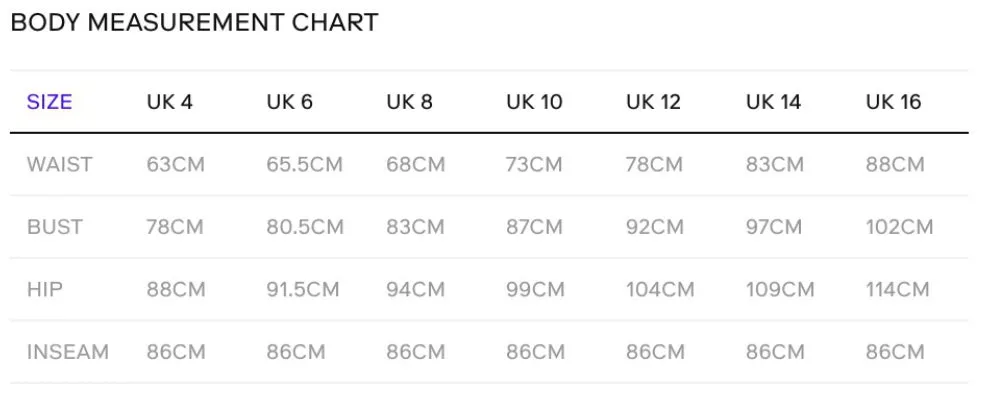
Task: Click the 87CM bust value
Action: (534, 227)
